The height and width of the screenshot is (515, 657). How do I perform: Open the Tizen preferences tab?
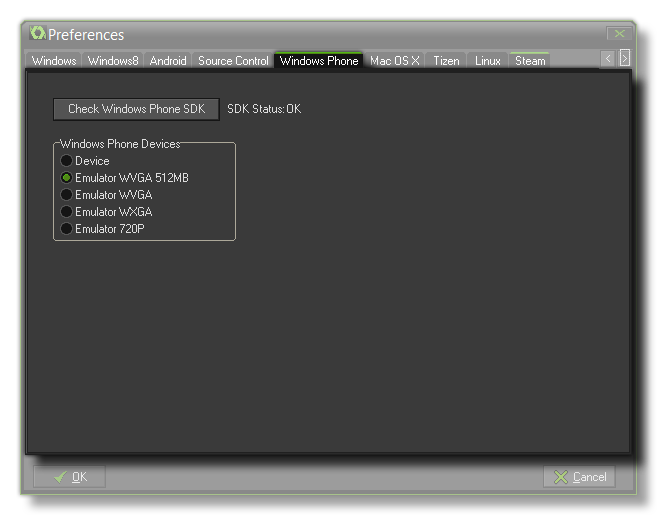click(446, 61)
